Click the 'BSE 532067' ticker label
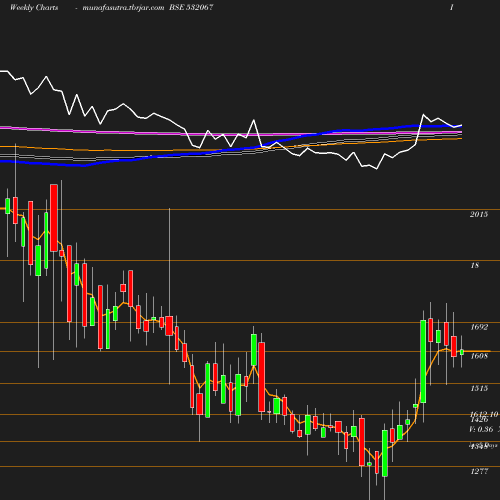The height and width of the screenshot is (500, 500). 191,7
